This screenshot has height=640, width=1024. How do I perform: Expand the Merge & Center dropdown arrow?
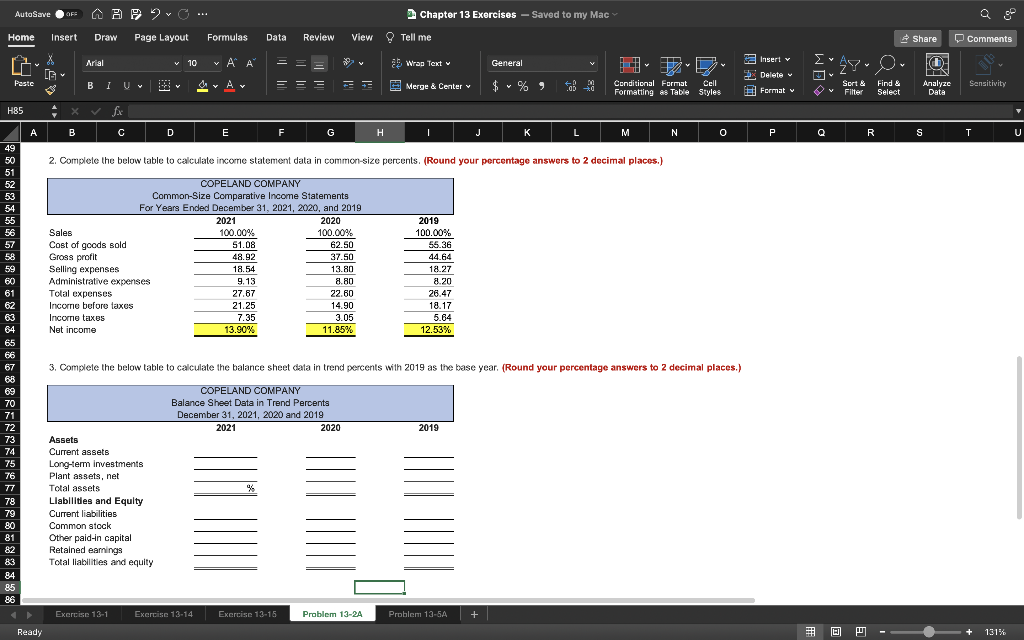[468, 86]
